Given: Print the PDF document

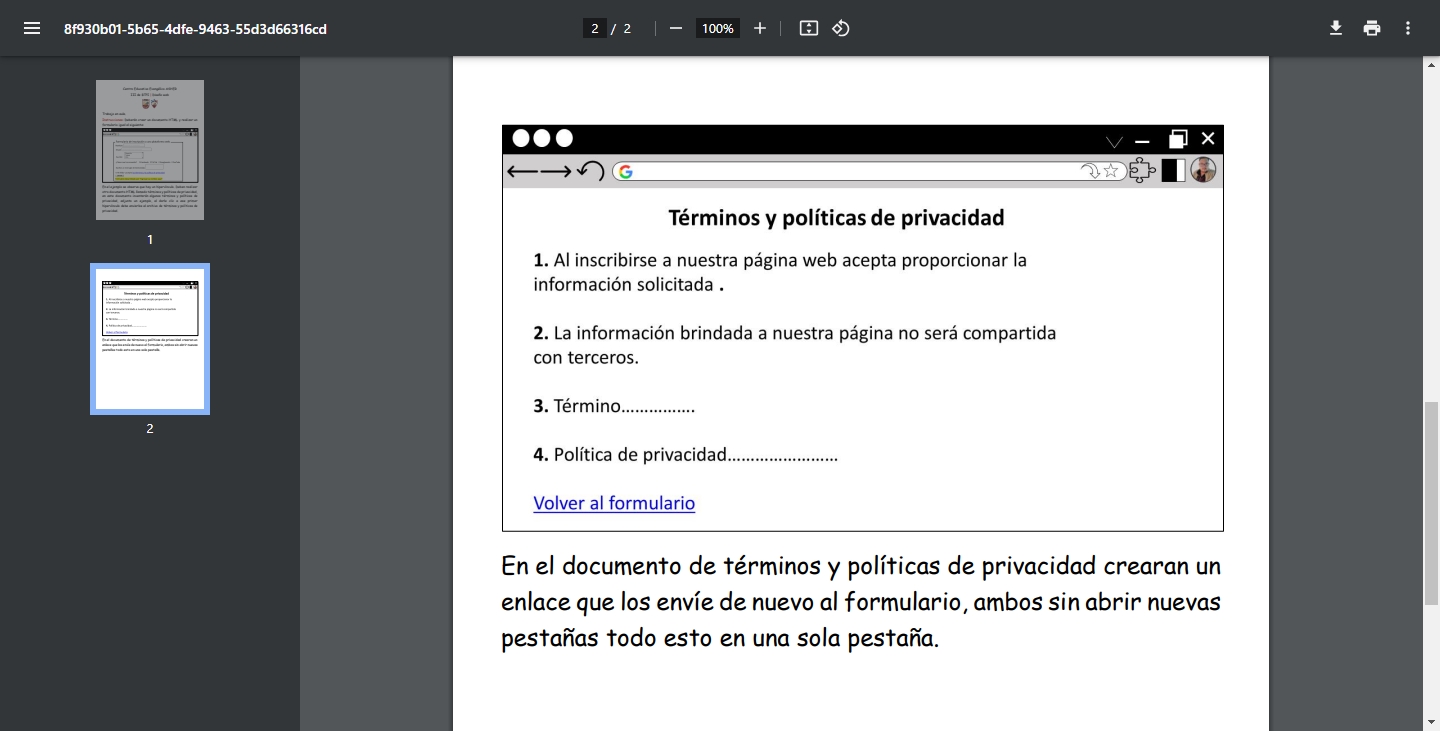Looking at the screenshot, I should (1372, 28).
